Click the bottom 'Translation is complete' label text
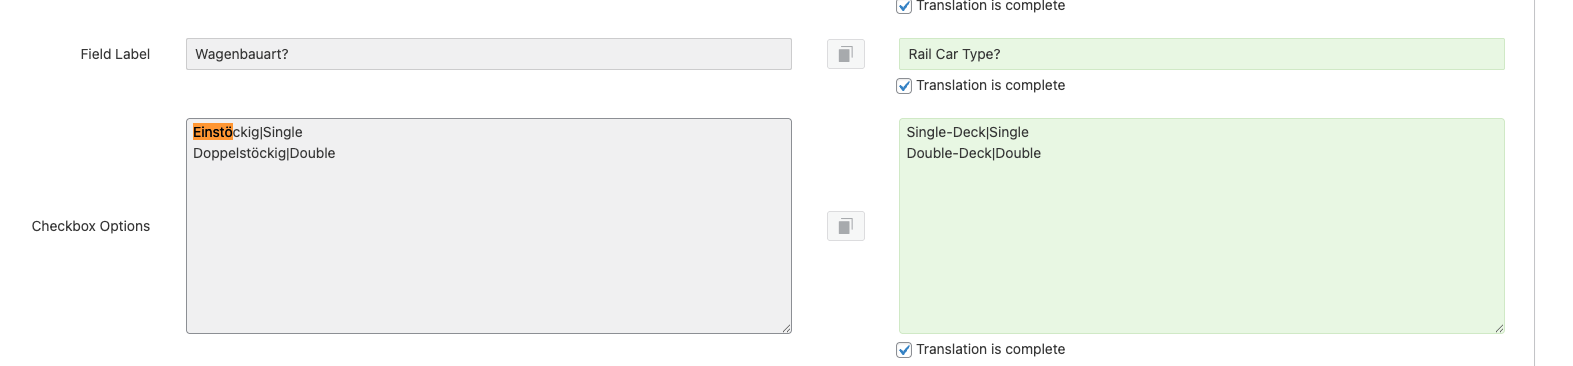The image size is (1573, 366). (990, 349)
